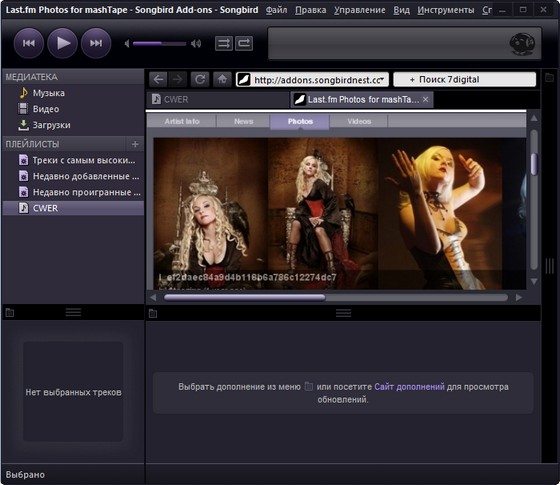Click the left bottom pane grip handle
The height and width of the screenshot is (485, 560).
tap(73, 312)
